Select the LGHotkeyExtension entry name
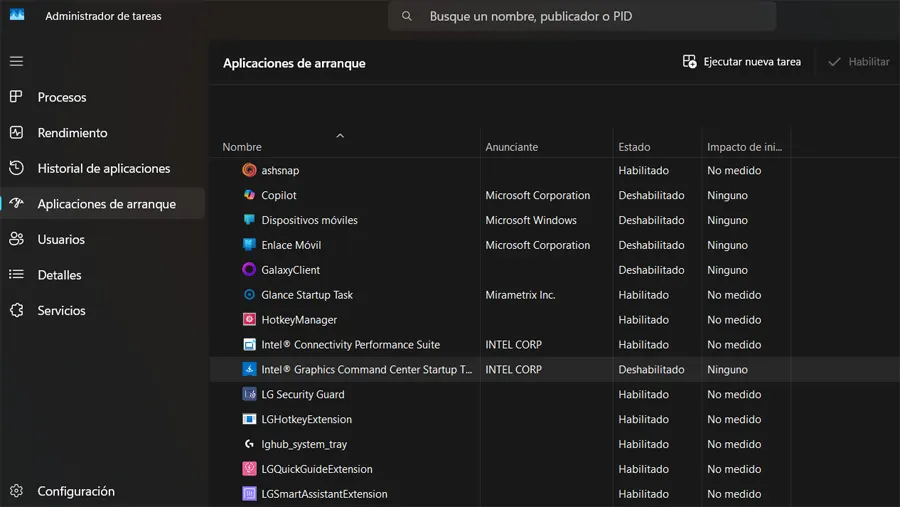The width and height of the screenshot is (900, 507). (x=307, y=419)
